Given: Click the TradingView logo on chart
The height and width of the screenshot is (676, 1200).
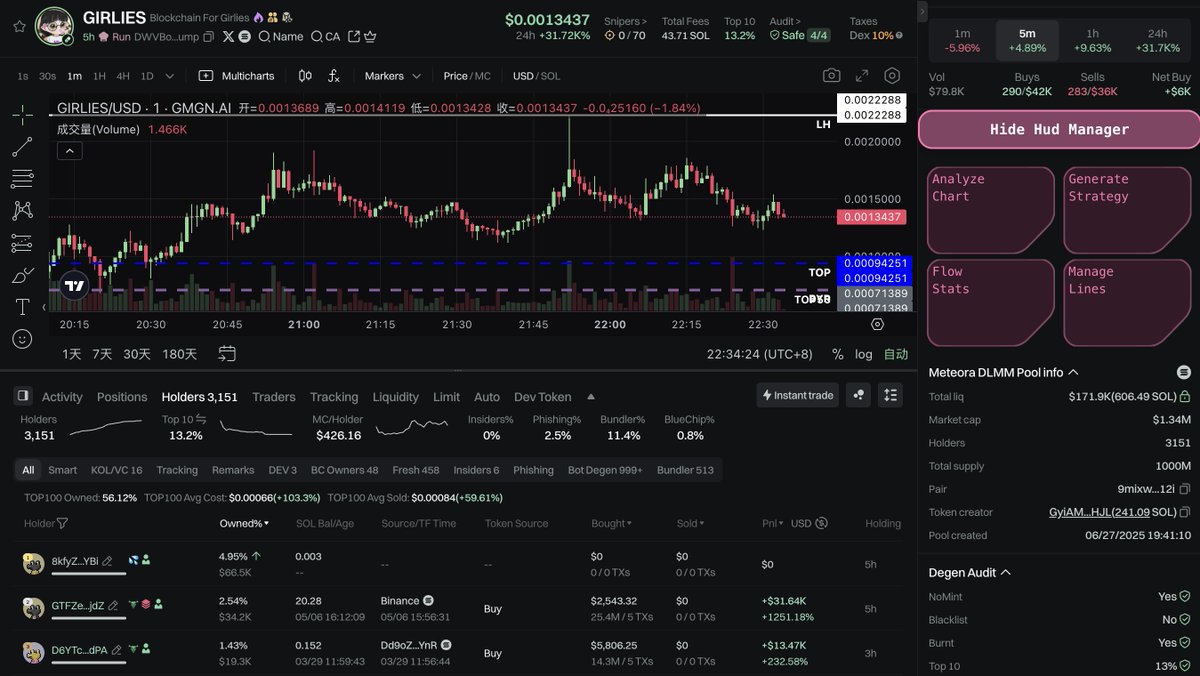Looking at the screenshot, I should coord(75,286).
